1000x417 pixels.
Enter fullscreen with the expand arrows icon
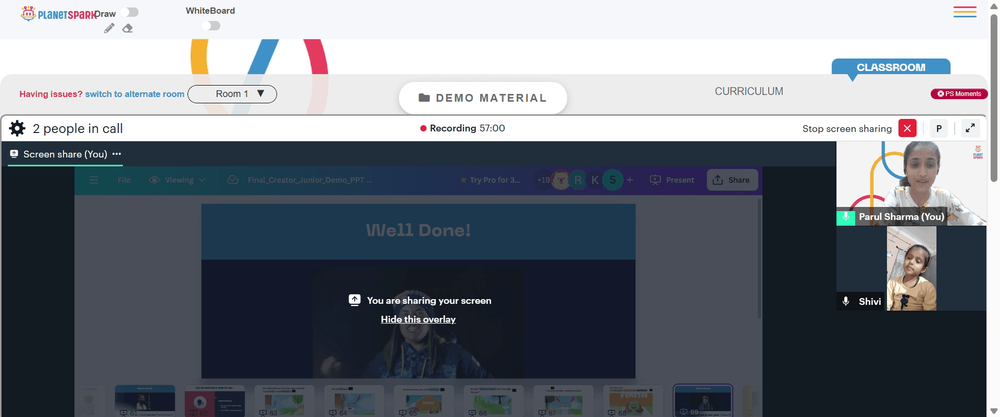click(x=970, y=128)
